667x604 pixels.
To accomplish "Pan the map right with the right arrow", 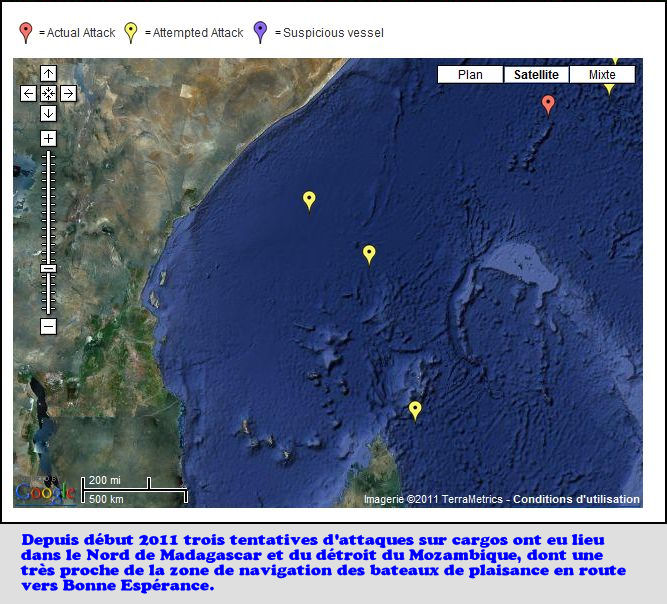I will click(68, 94).
